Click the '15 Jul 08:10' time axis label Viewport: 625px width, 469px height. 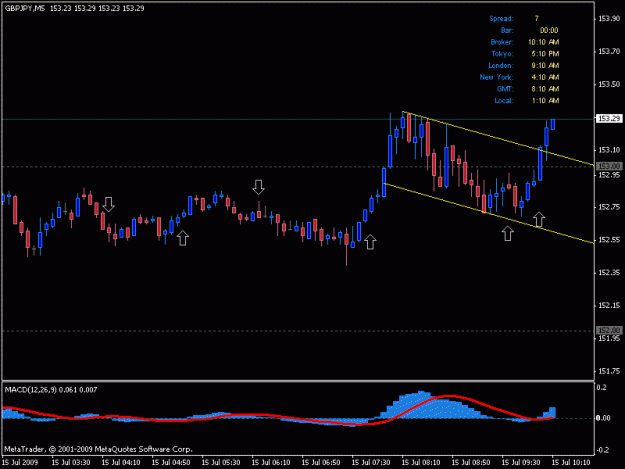(x=421, y=463)
